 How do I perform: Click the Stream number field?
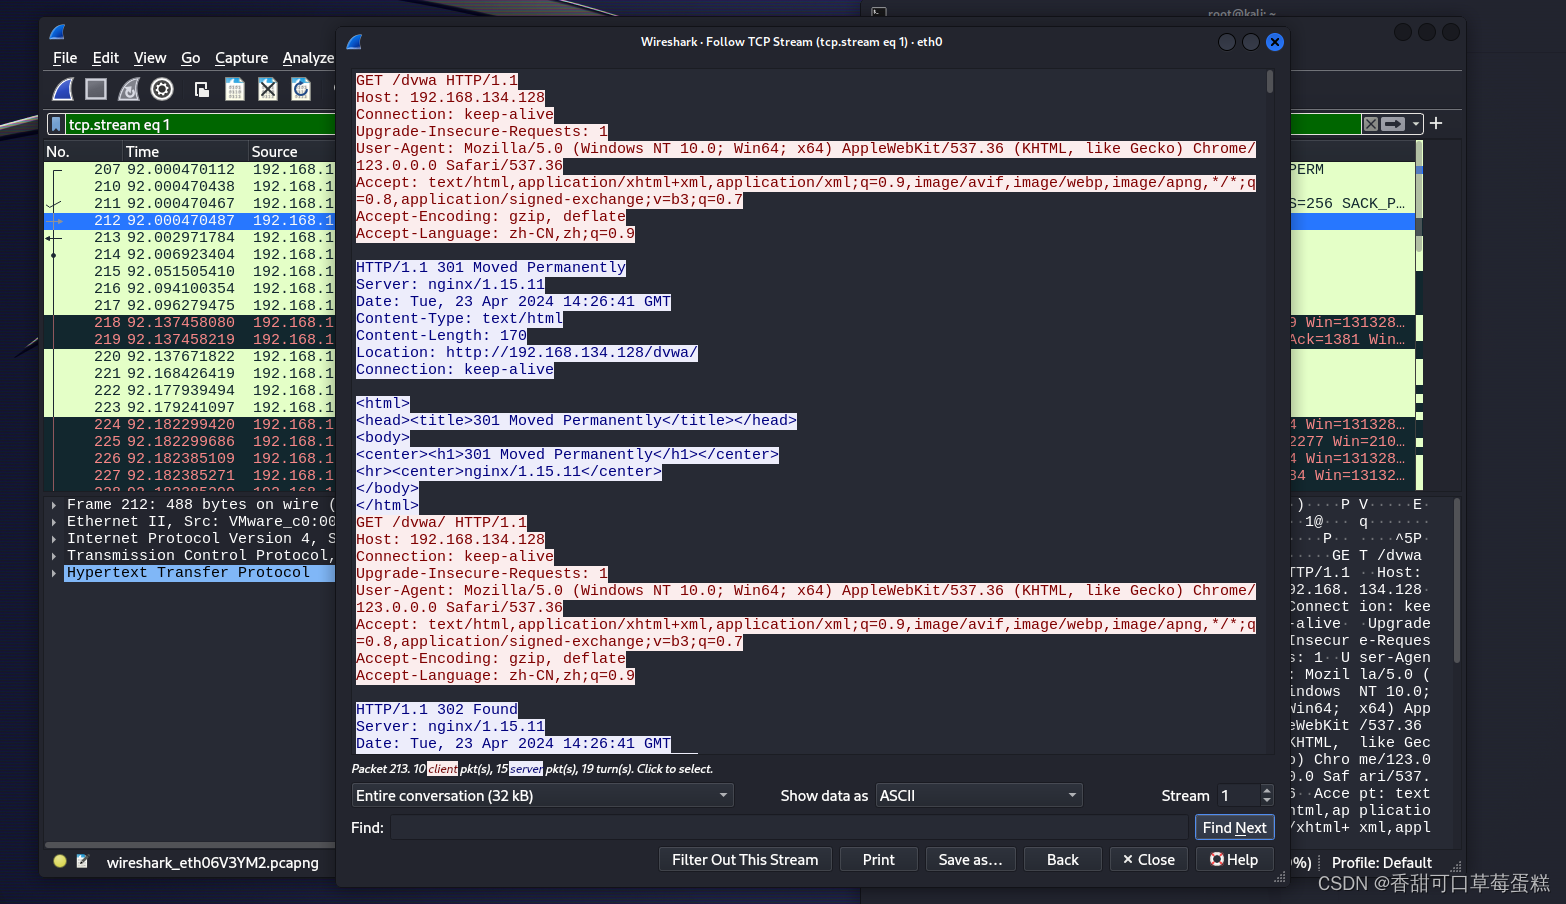[1238, 795]
